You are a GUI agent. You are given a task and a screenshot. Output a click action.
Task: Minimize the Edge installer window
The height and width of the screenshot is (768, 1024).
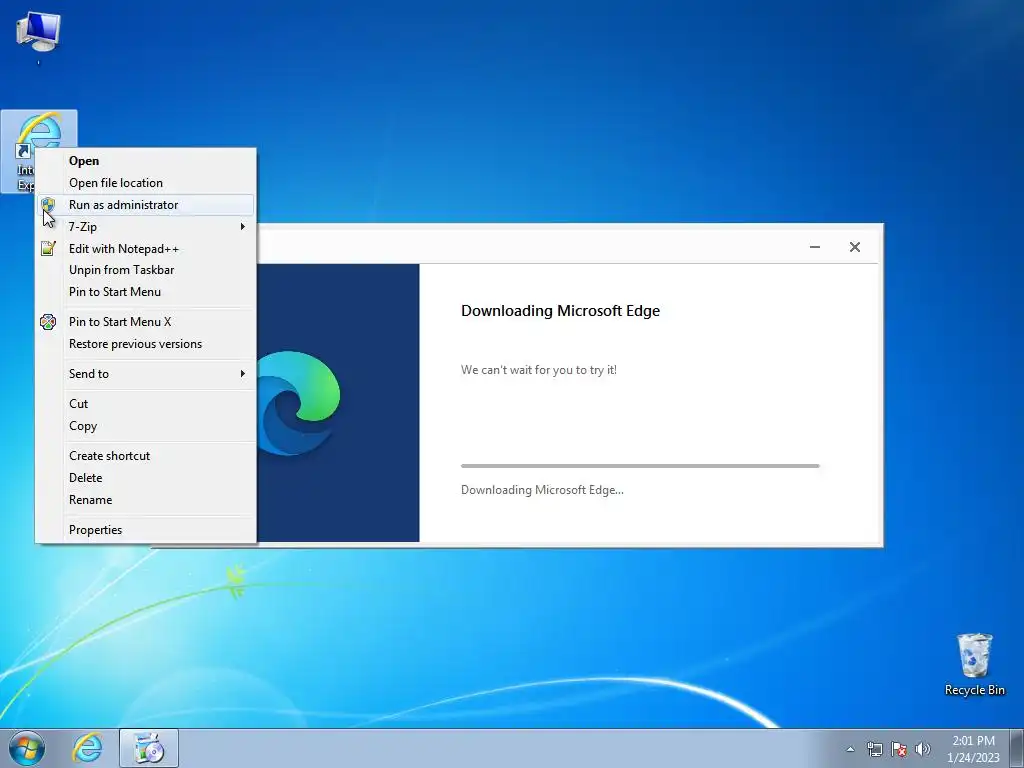[x=815, y=247]
